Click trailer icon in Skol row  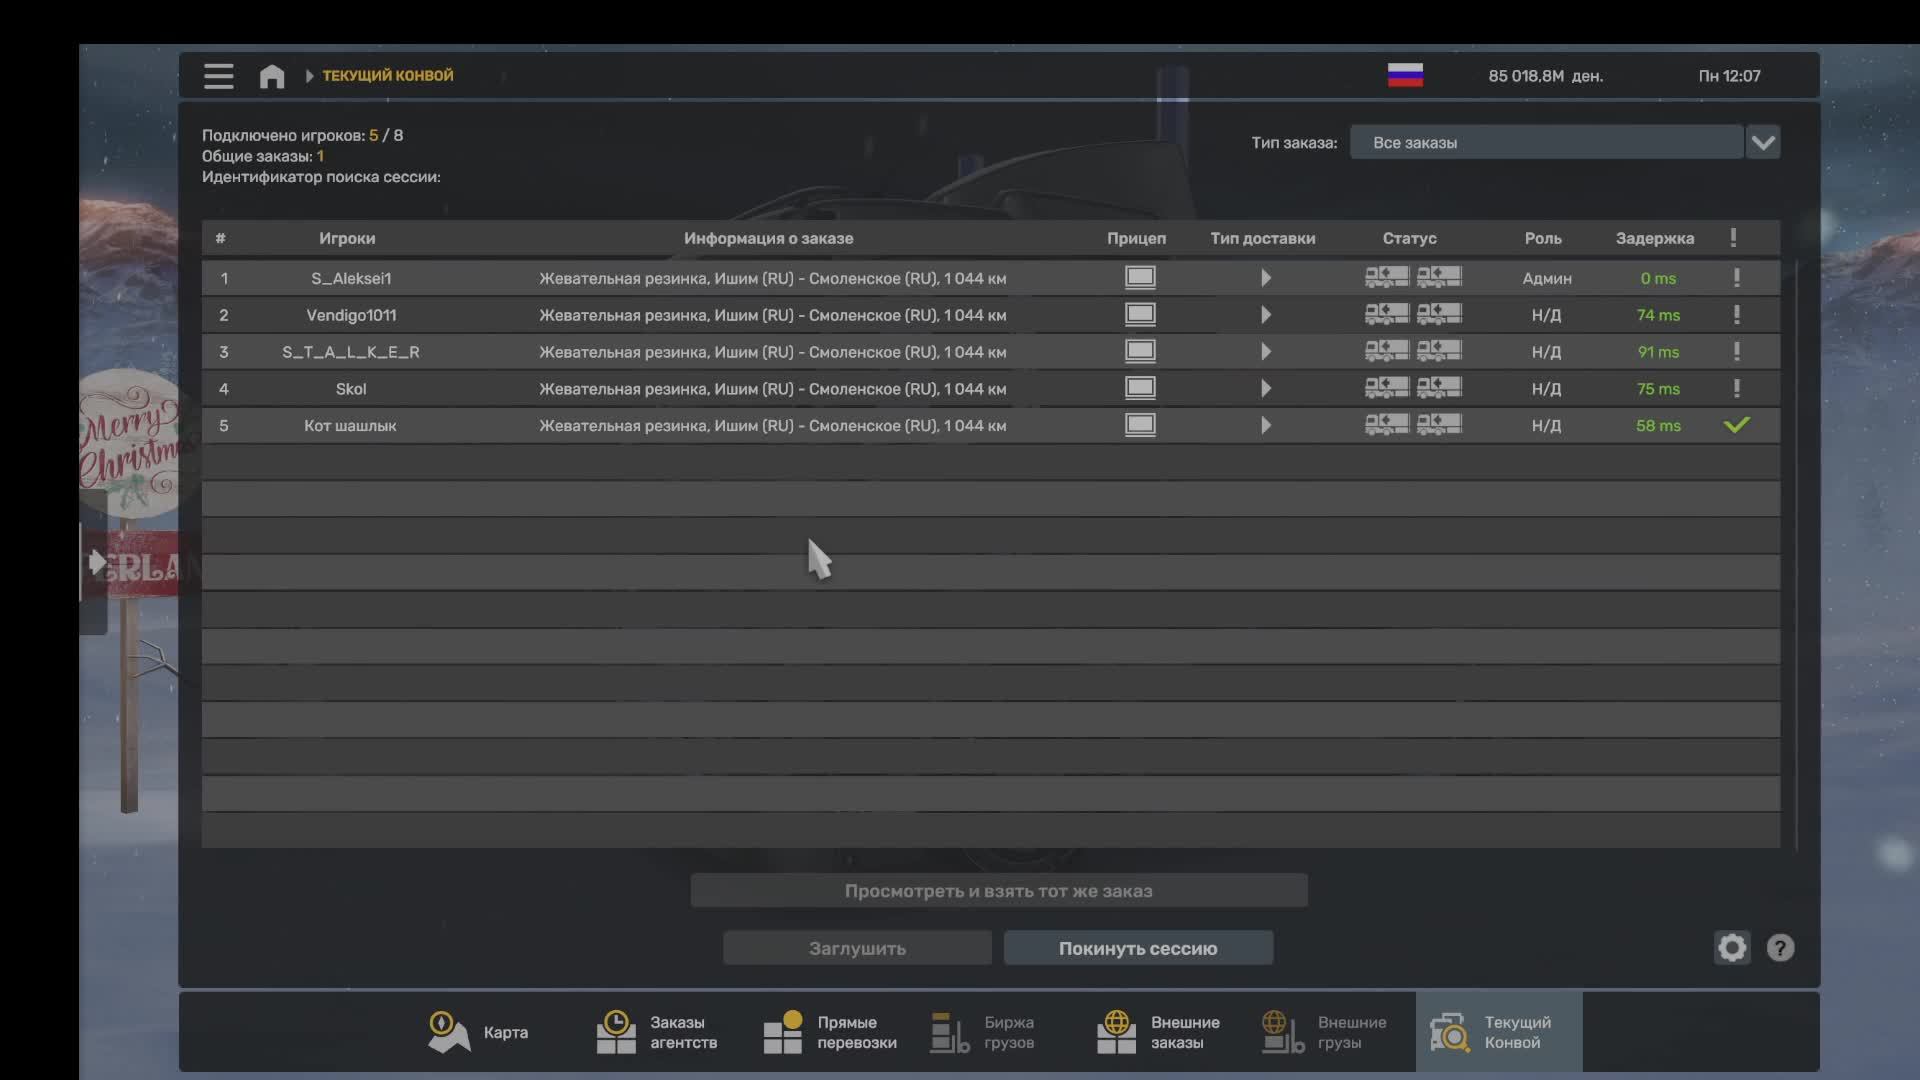coord(1140,388)
